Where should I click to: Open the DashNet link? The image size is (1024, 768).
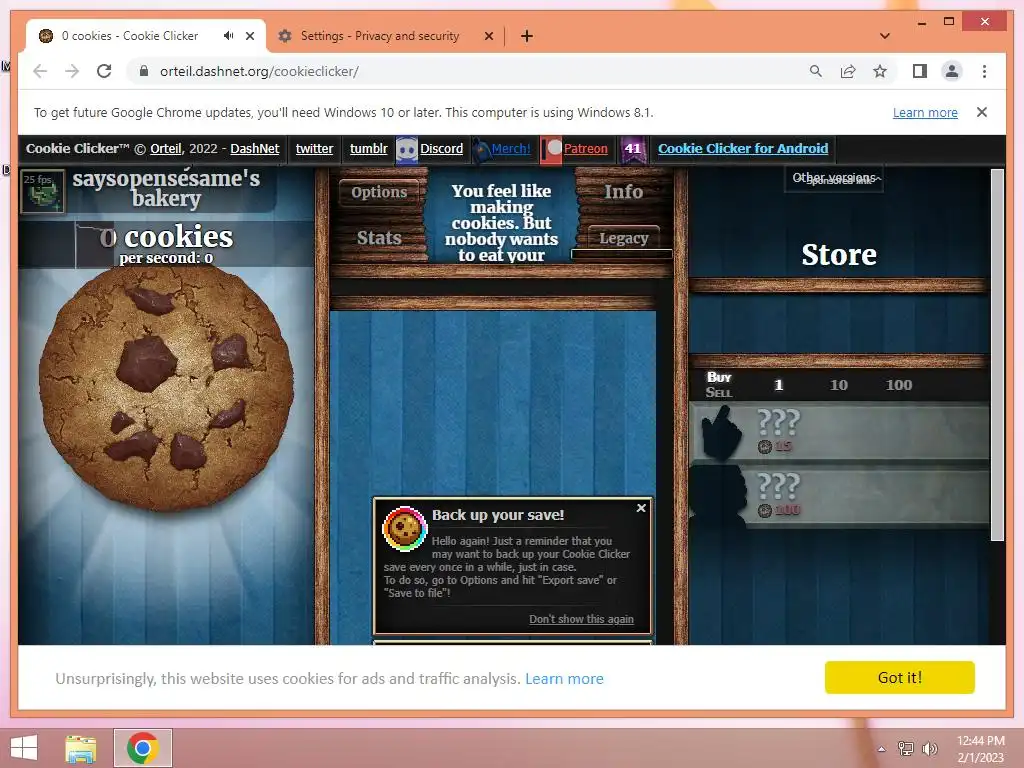255,148
